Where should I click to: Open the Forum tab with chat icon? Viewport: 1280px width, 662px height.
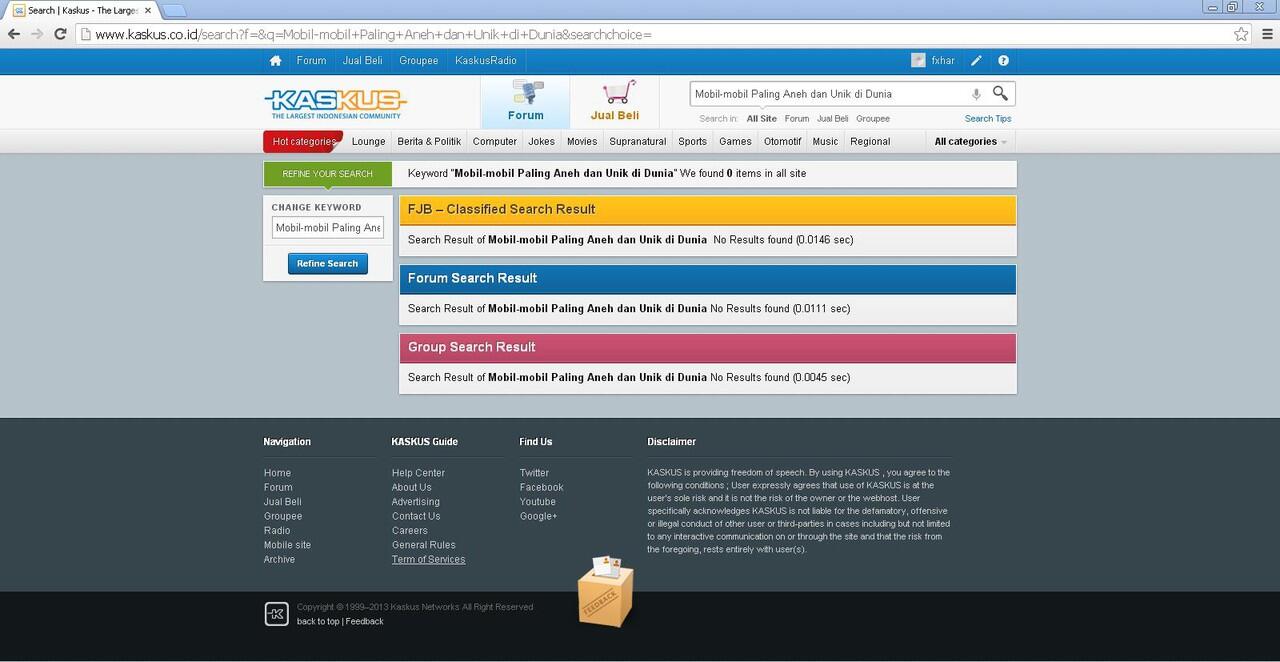click(525, 101)
